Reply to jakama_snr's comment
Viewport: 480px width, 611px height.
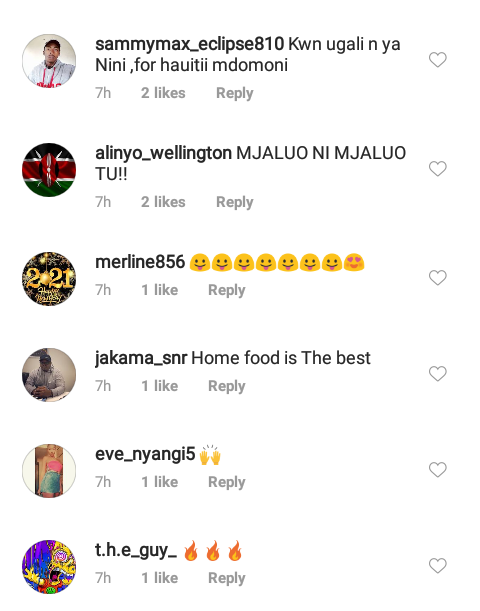pyautogui.click(x=227, y=386)
